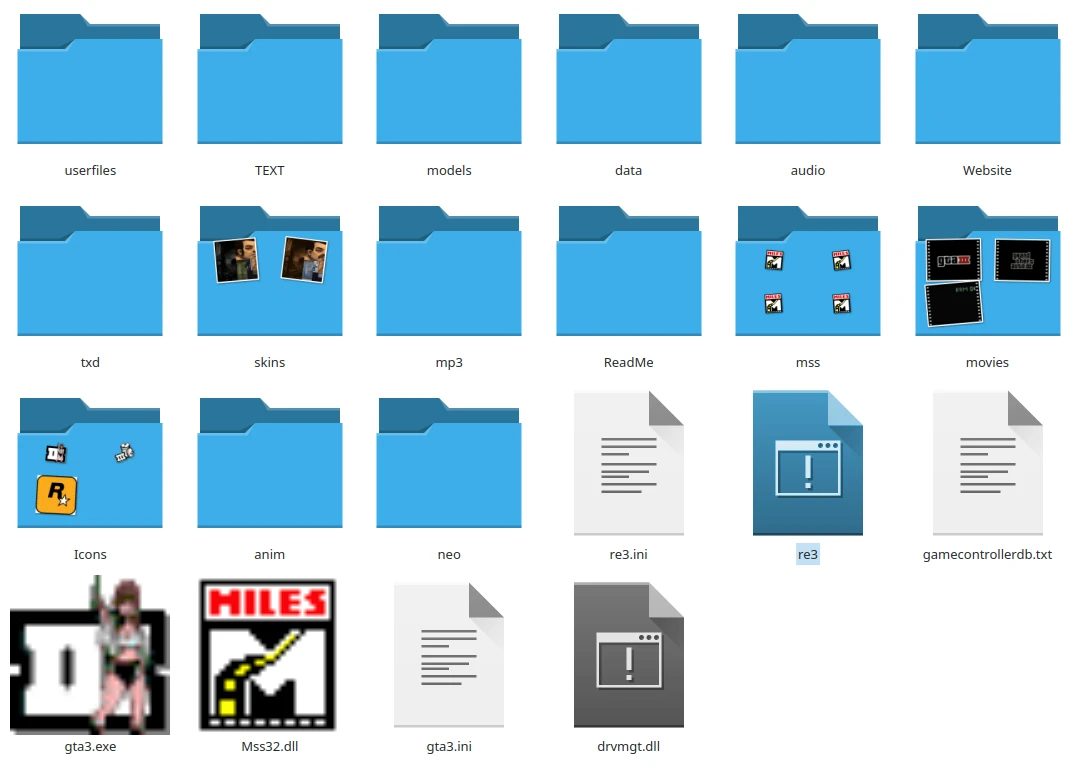
Task: Select the txd folder icon
Action: coord(90,271)
